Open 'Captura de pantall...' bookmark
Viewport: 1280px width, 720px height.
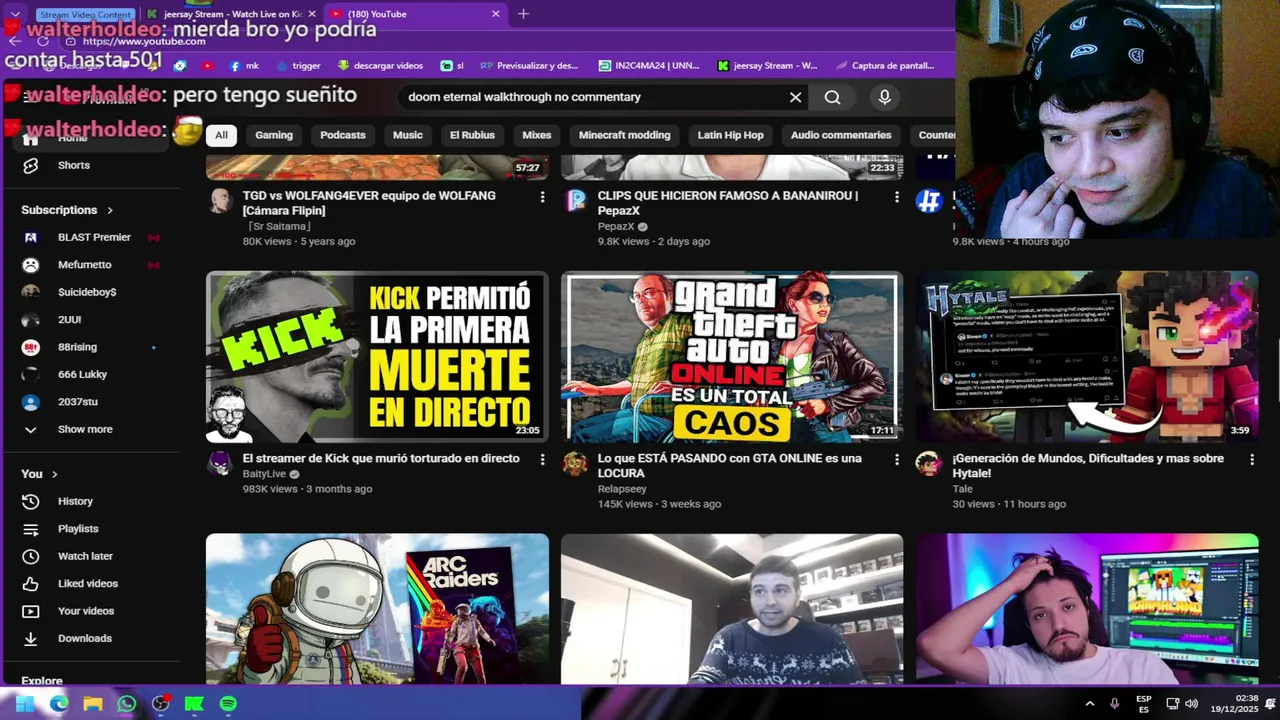point(884,66)
